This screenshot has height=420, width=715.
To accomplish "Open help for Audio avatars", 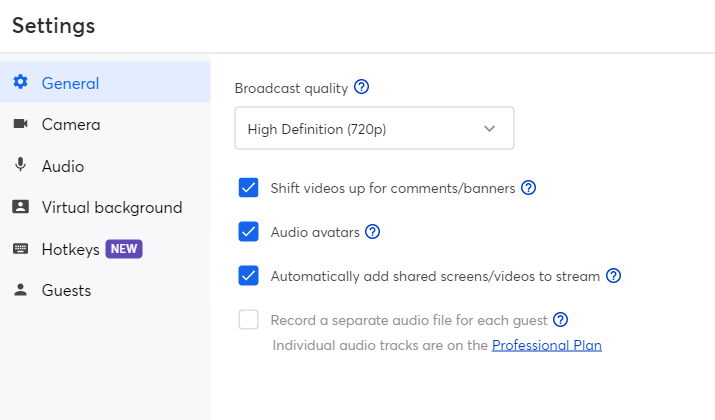I will [373, 232].
